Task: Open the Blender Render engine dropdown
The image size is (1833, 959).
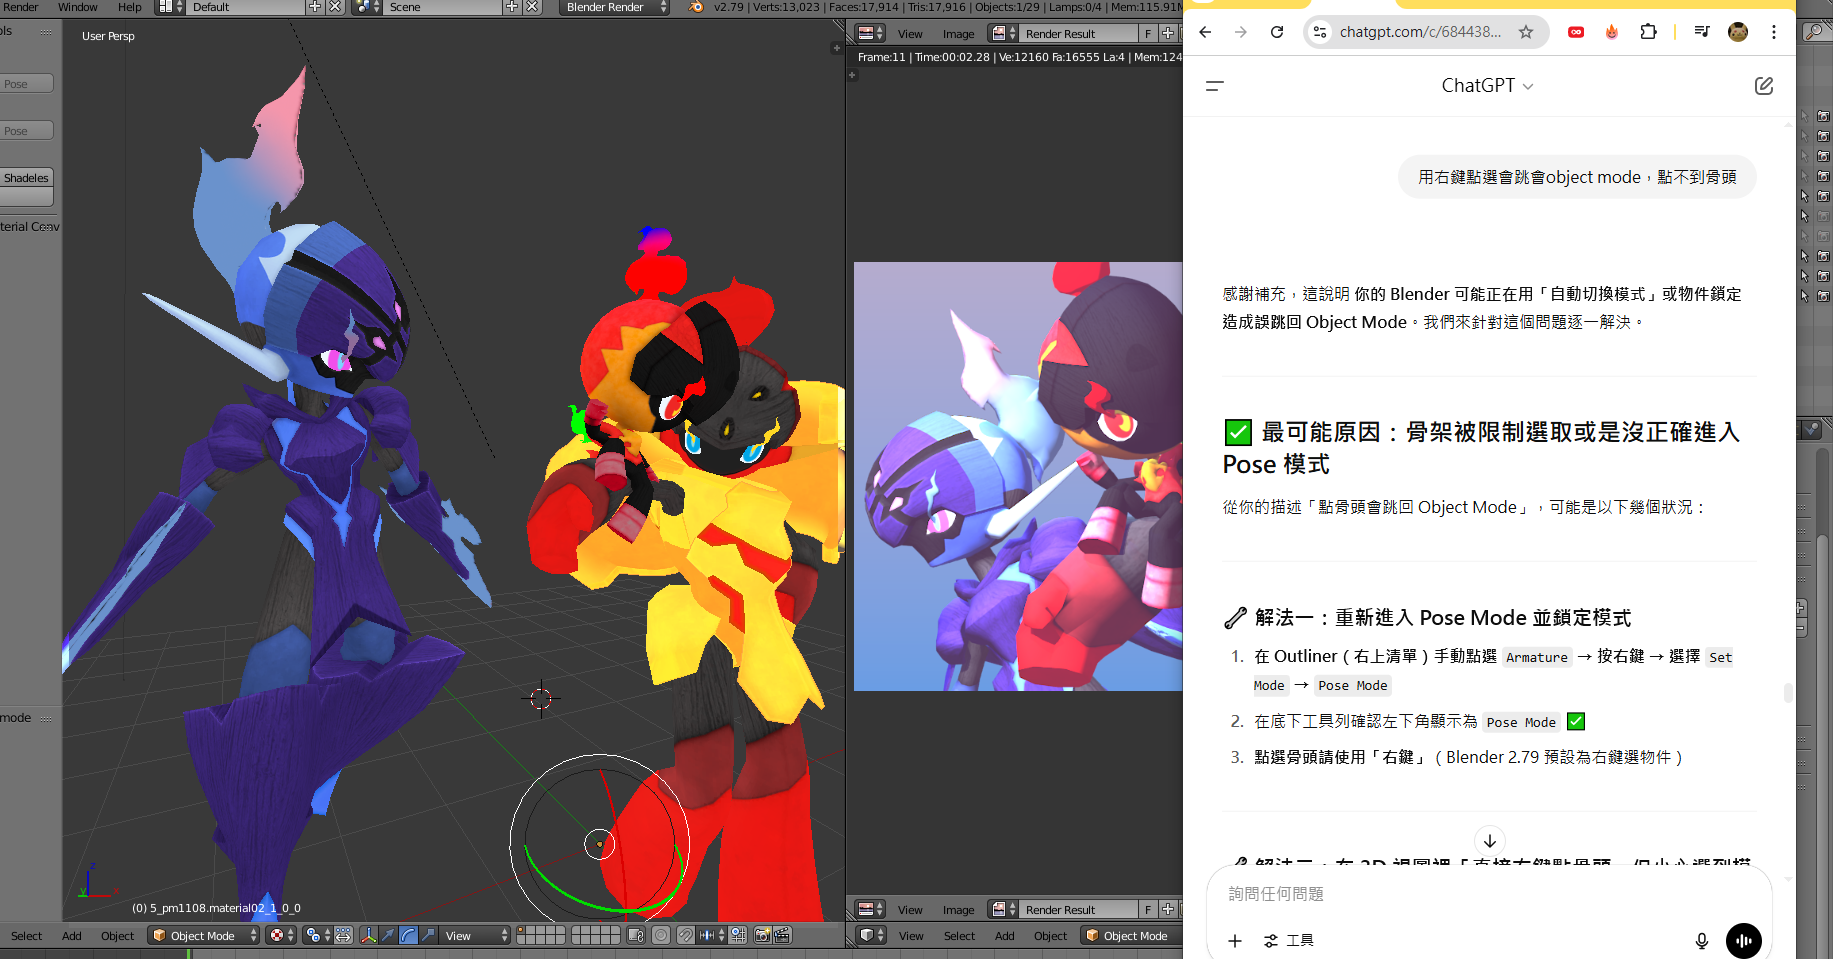Action: click(x=614, y=7)
